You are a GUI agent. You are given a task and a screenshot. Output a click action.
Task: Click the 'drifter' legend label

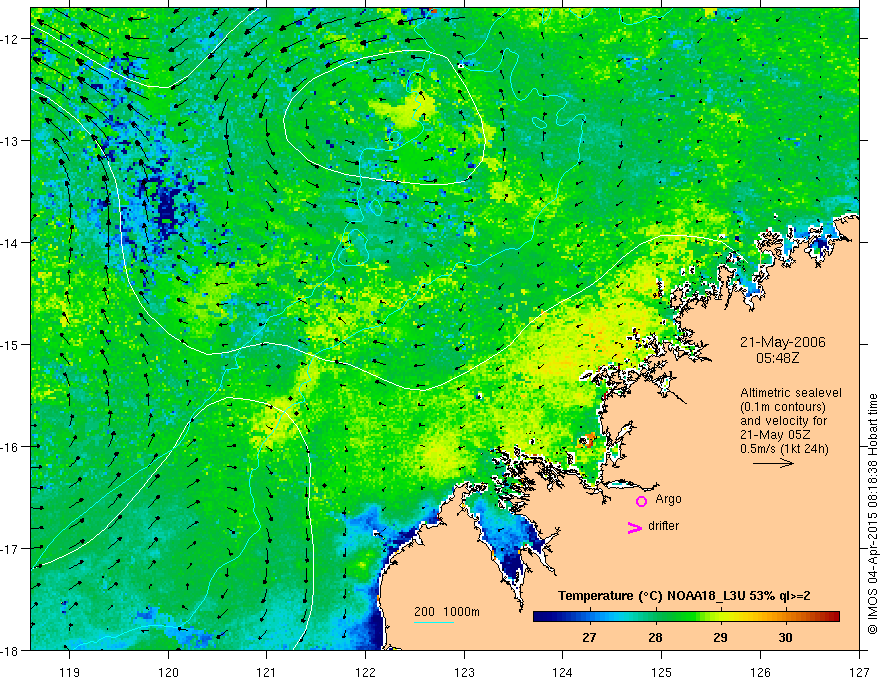(663, 526)
